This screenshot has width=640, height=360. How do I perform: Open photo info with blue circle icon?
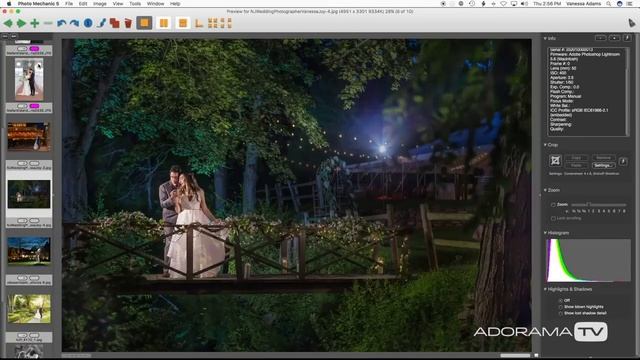tap(88, 23)
